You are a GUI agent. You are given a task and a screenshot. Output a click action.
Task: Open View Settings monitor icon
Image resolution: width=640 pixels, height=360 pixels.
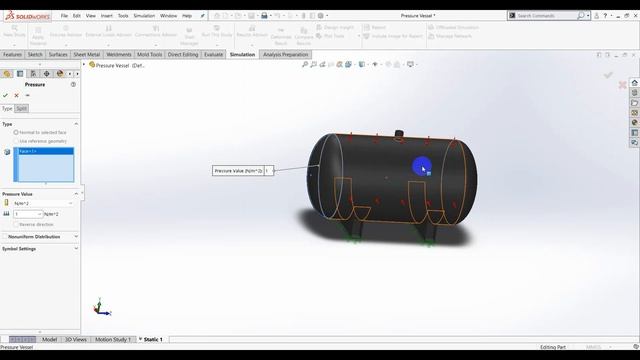[x=411, y=64]
